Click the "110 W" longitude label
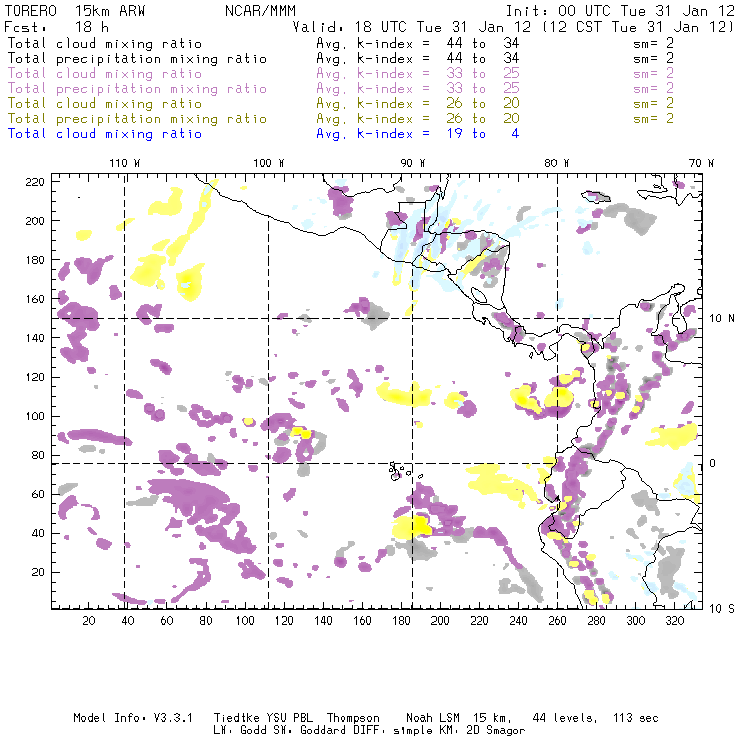Viewport: 740px width, 740px height. (125, 163)
